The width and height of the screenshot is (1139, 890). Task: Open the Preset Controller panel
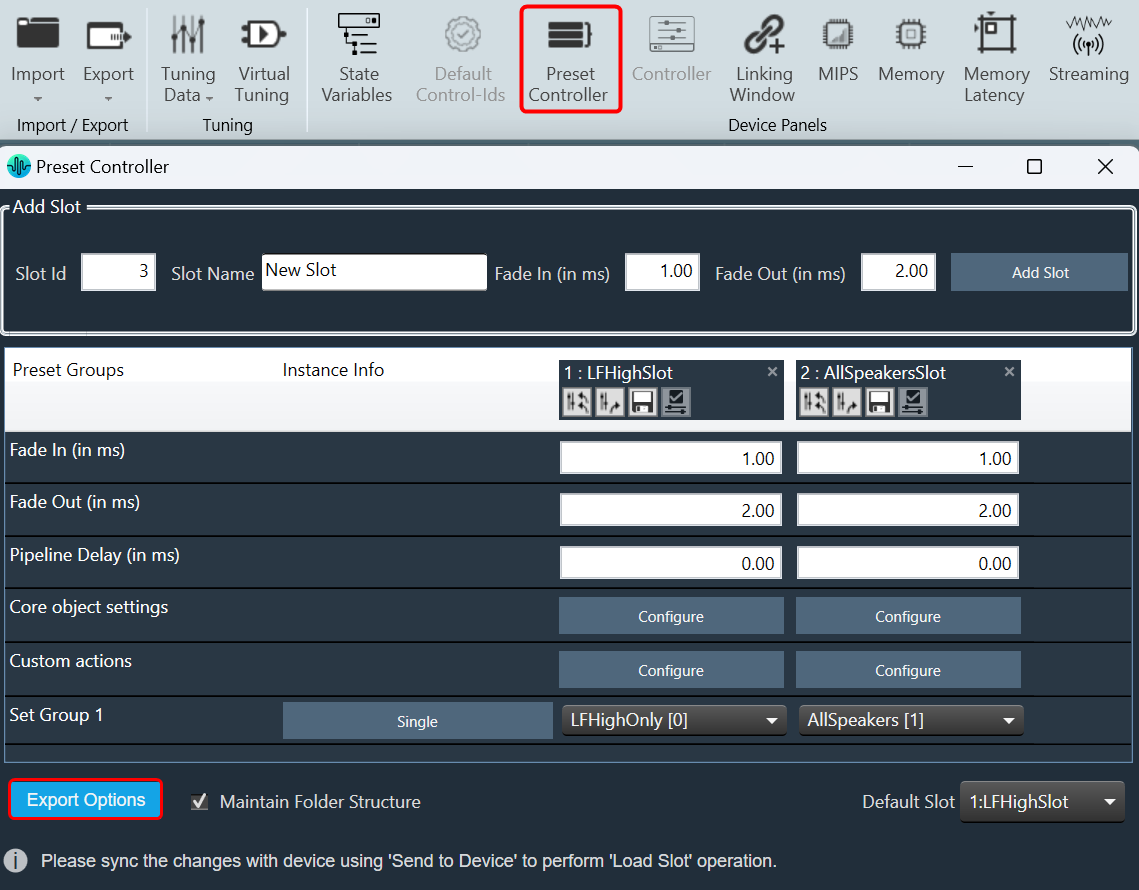[570, 58]
